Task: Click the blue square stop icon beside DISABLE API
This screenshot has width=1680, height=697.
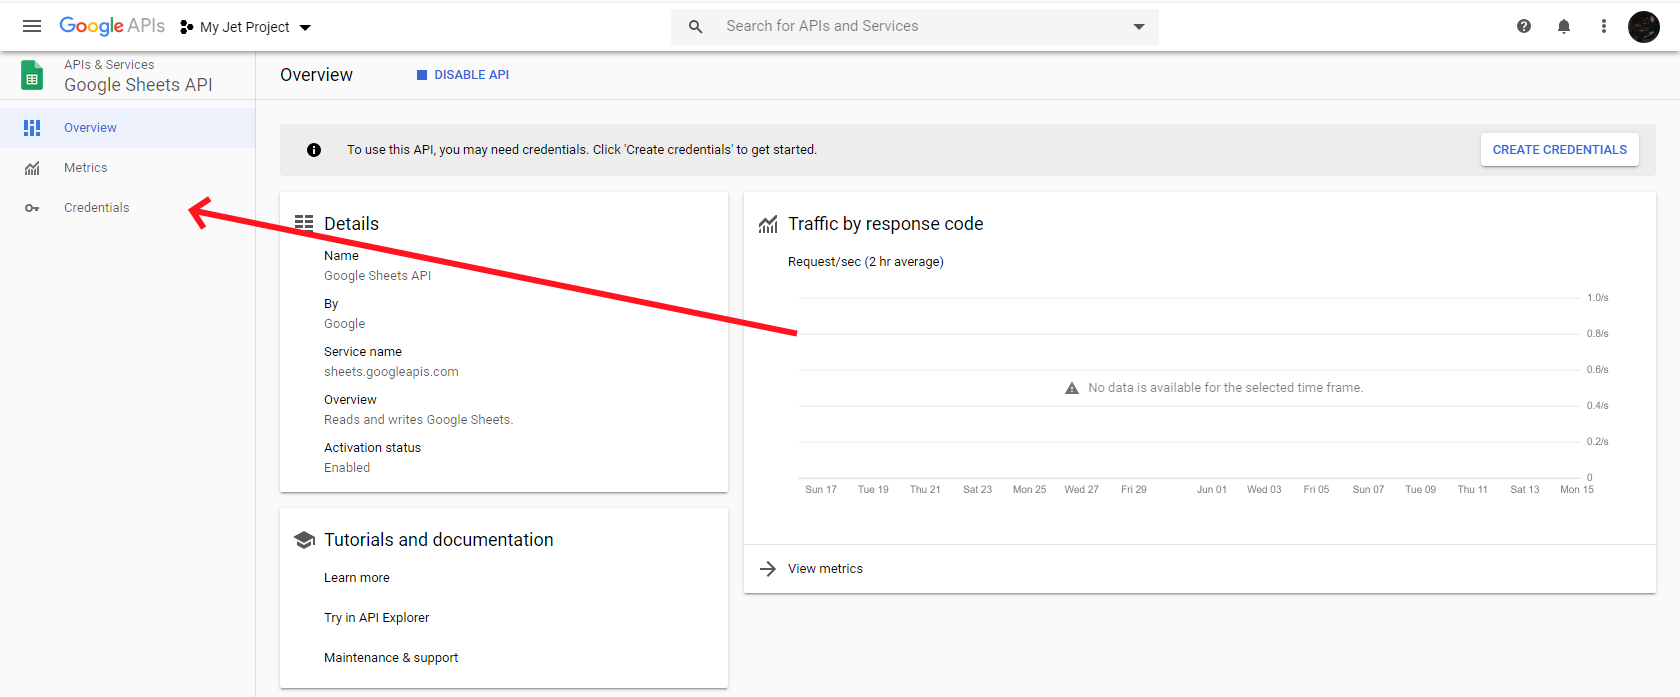Action: point(422,75)
